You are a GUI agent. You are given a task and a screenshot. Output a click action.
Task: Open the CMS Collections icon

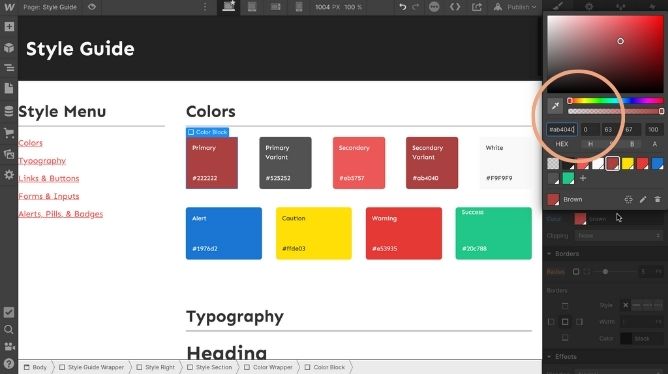[x=9, y=111]
